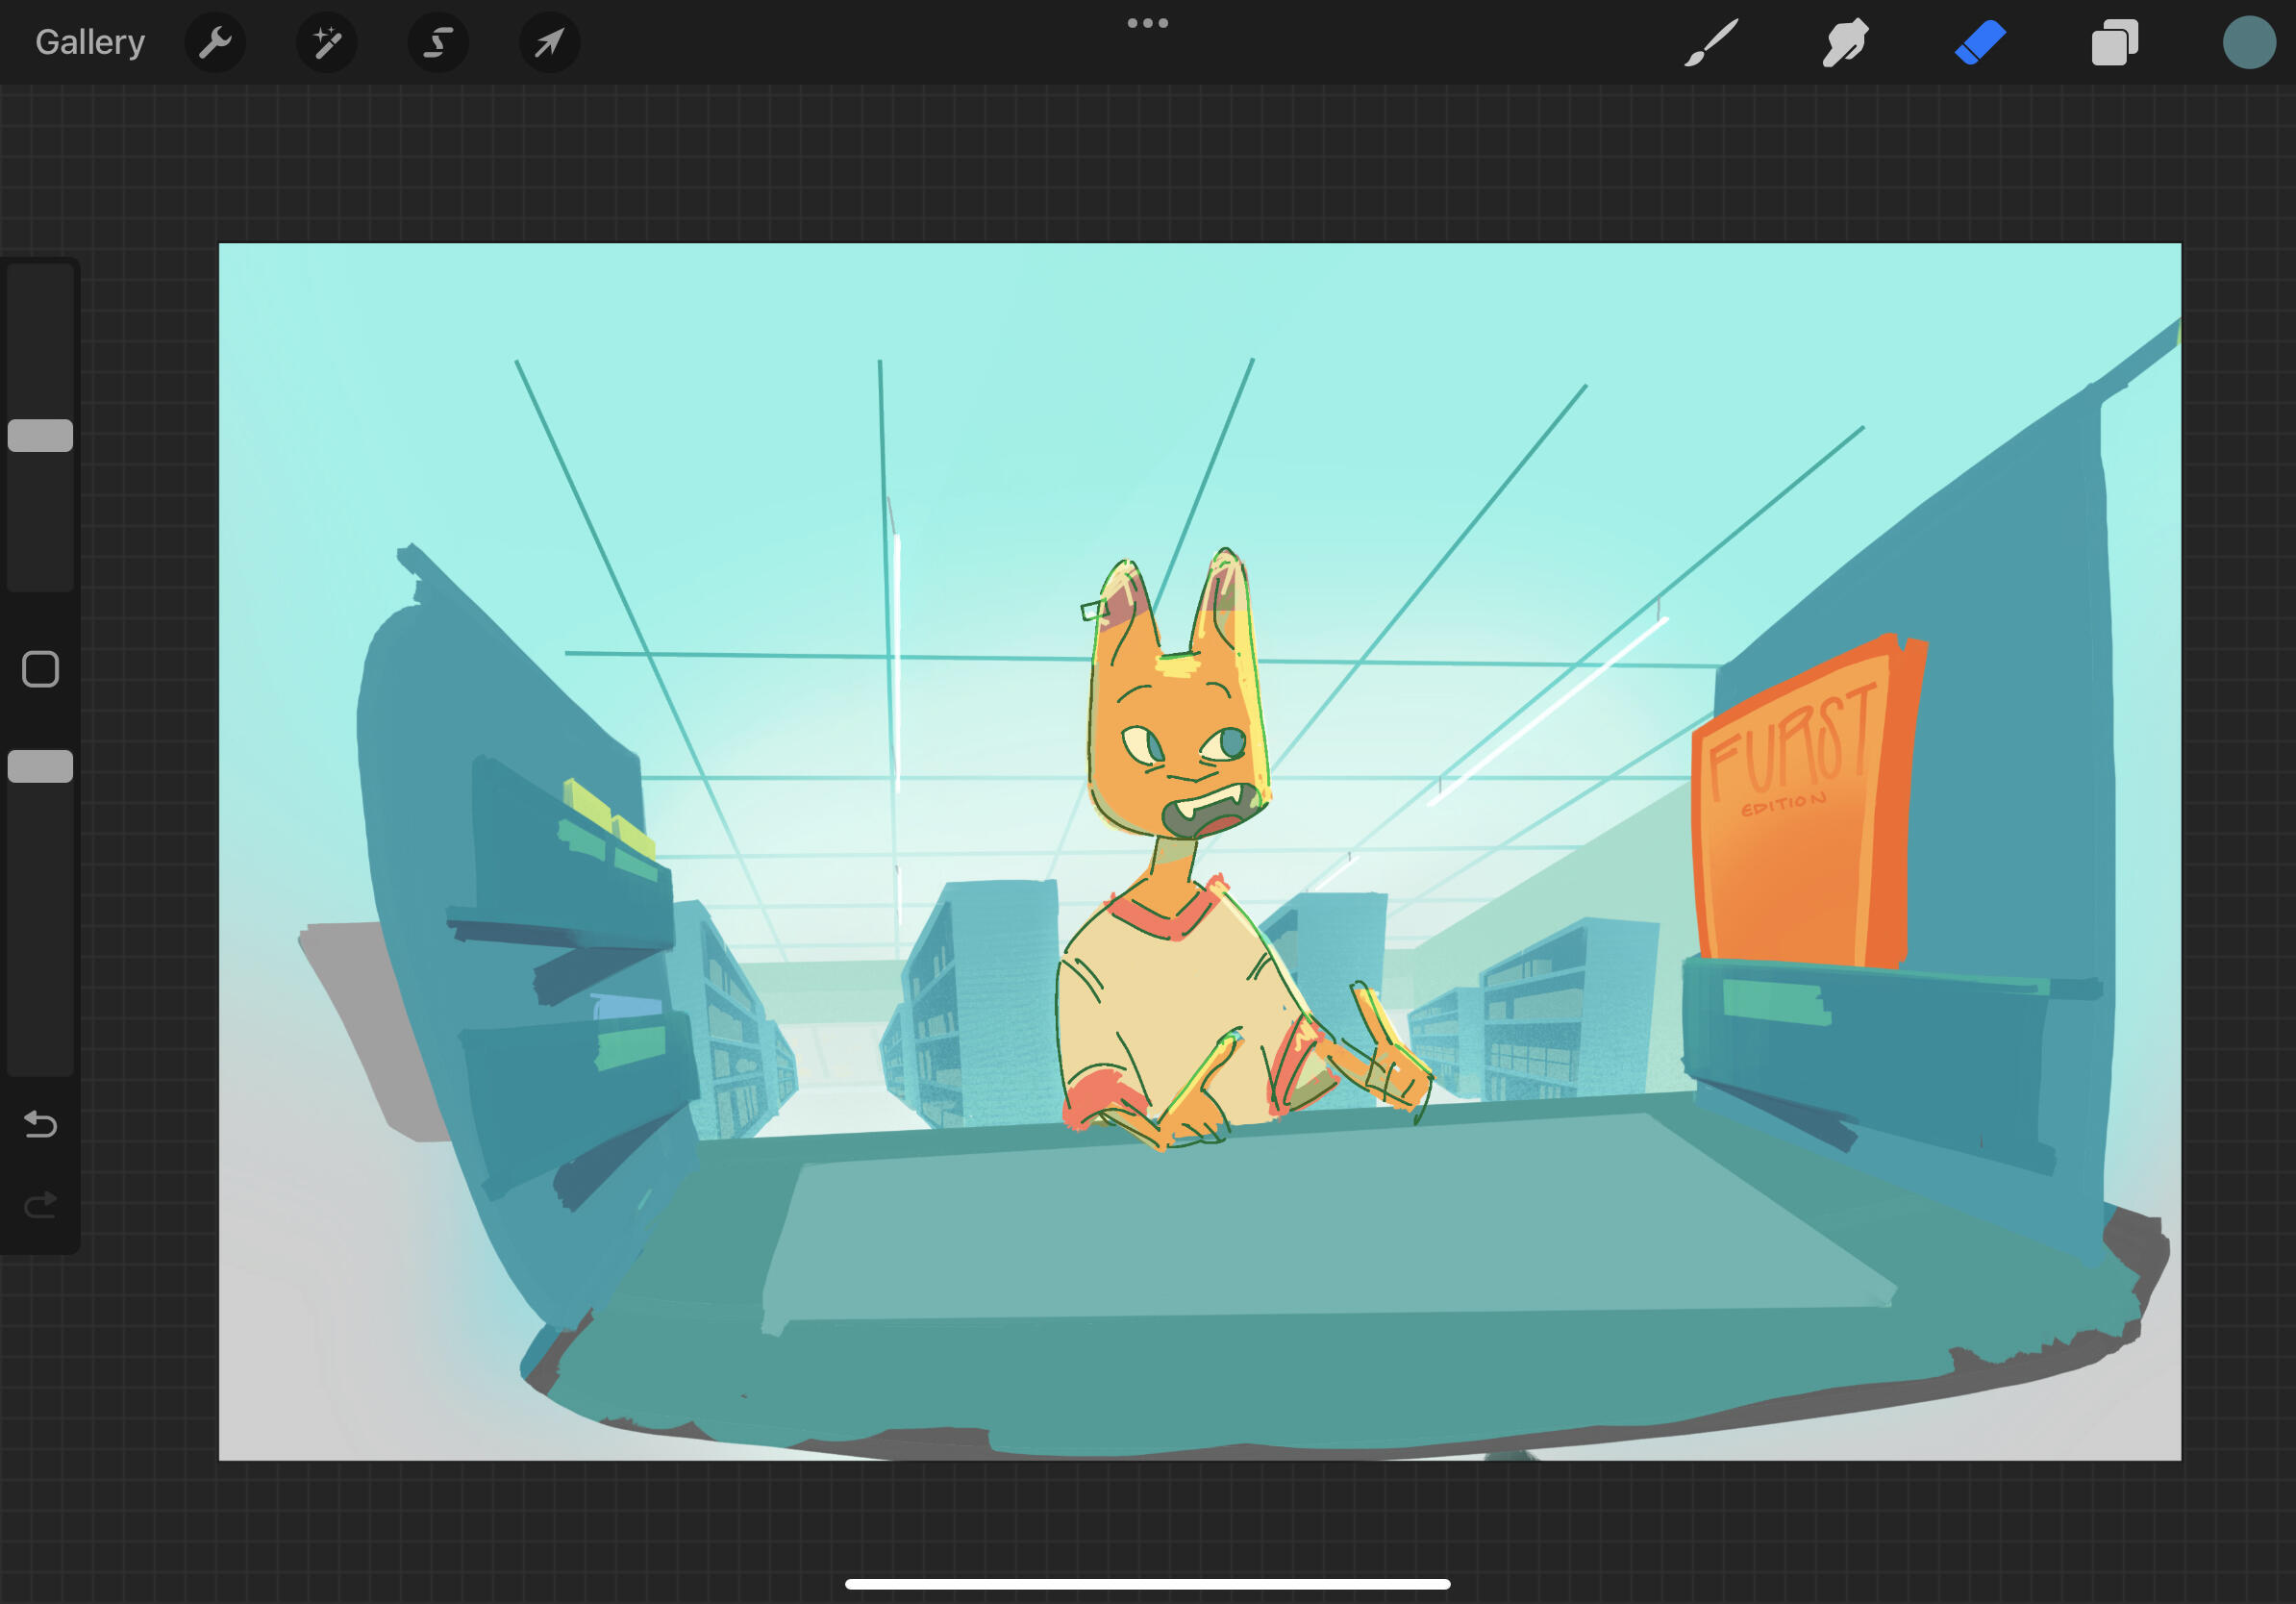The height and width of the screenshot is (1604, 2296).
Task: Tap the square Modify button in sidebar
Action: 40,669
